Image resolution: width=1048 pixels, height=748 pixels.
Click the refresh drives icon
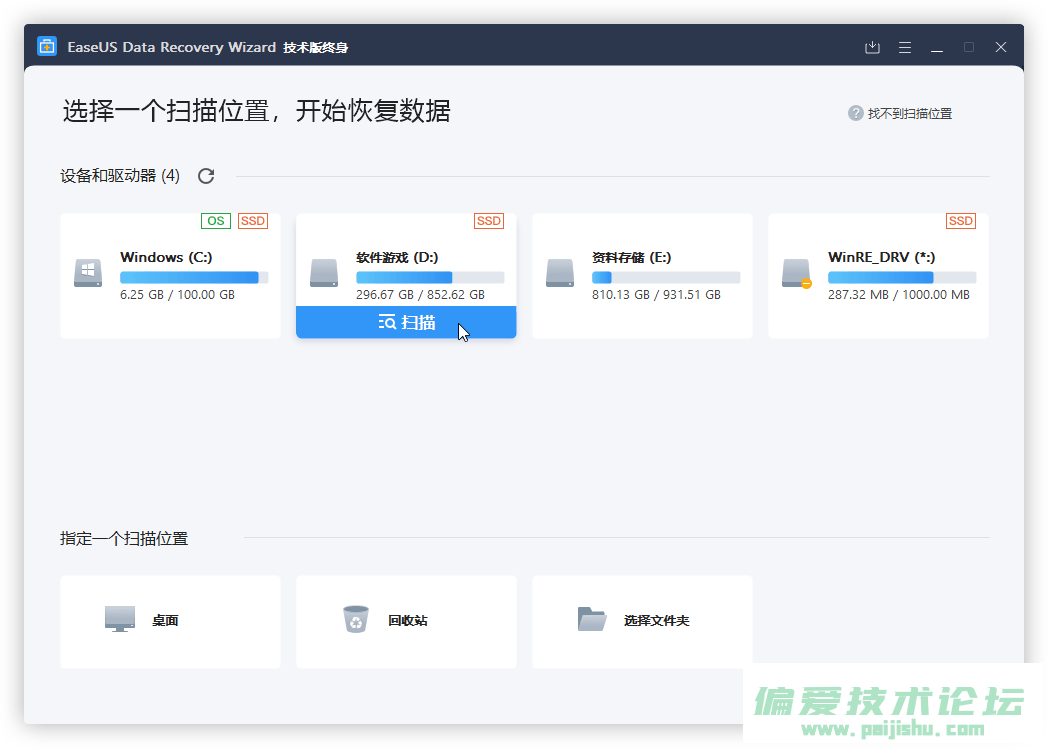tap(206, 176)
